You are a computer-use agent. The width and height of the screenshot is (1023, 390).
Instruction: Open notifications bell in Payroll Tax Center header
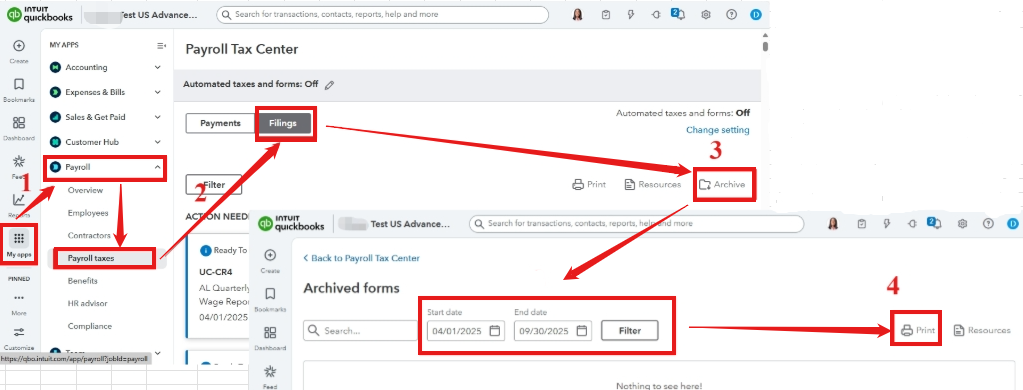(x=680, y=14)
